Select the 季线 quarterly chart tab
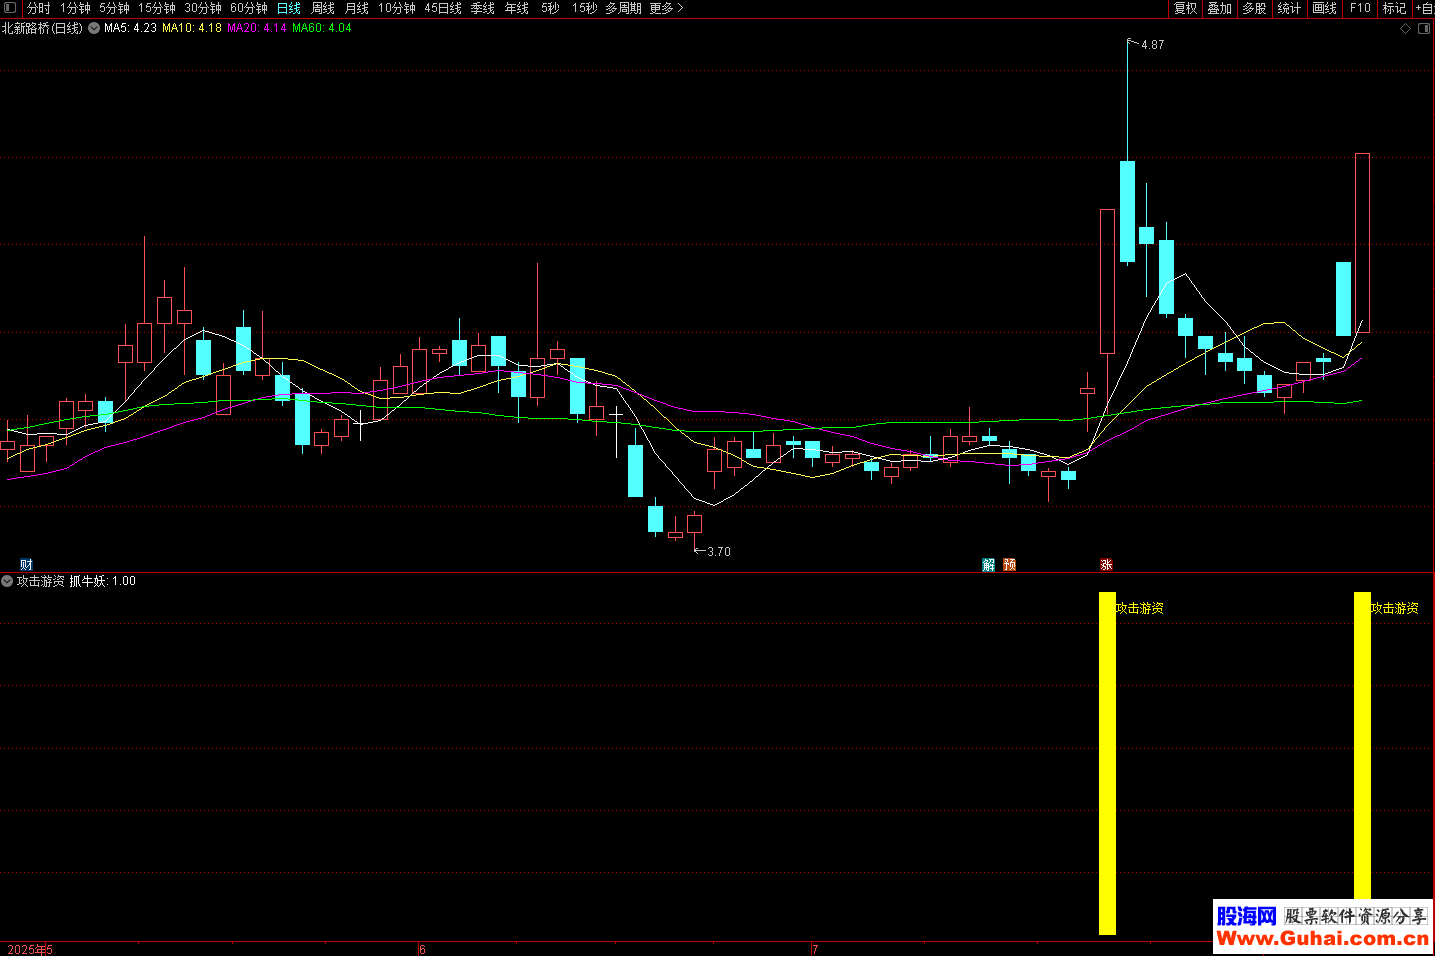1435x956 pixels. pos(483,8)
